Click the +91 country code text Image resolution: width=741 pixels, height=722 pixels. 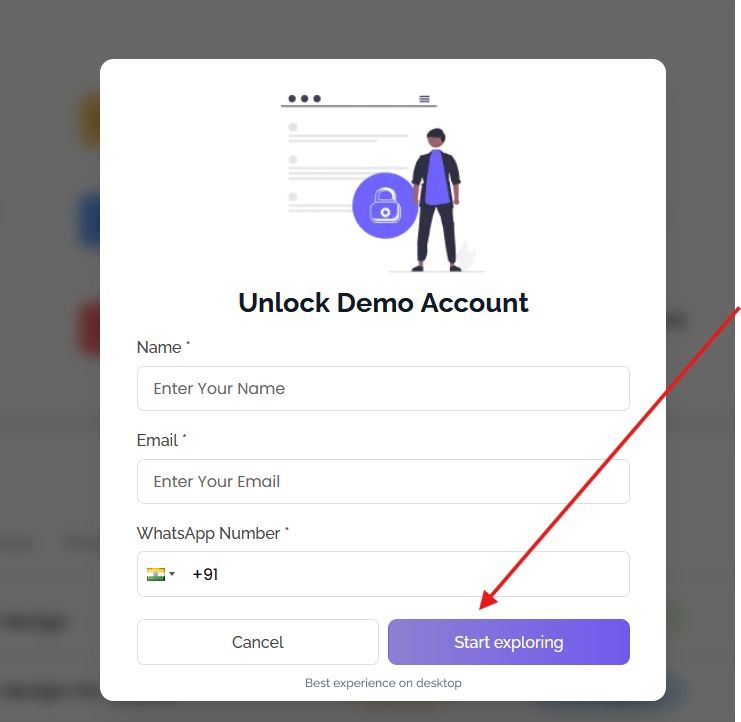(205, 575)
